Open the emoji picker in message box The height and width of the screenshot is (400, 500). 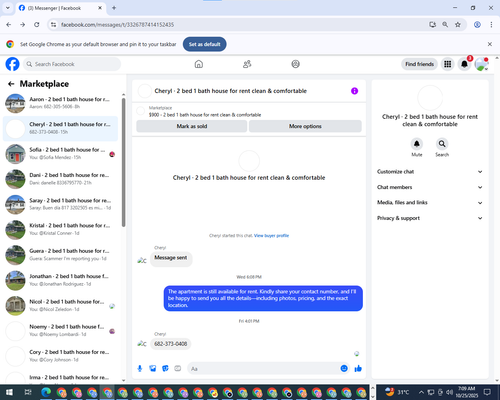pos(344,368)
